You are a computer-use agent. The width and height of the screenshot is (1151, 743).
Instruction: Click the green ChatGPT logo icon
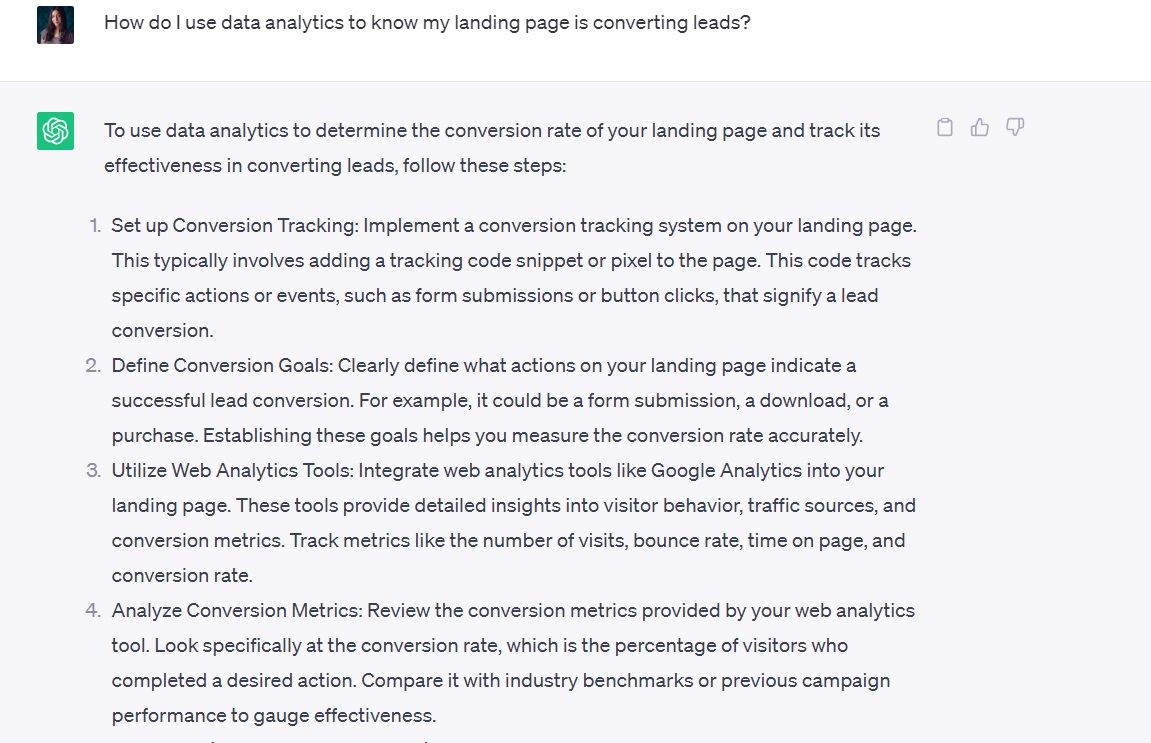[x=55, y=131]
